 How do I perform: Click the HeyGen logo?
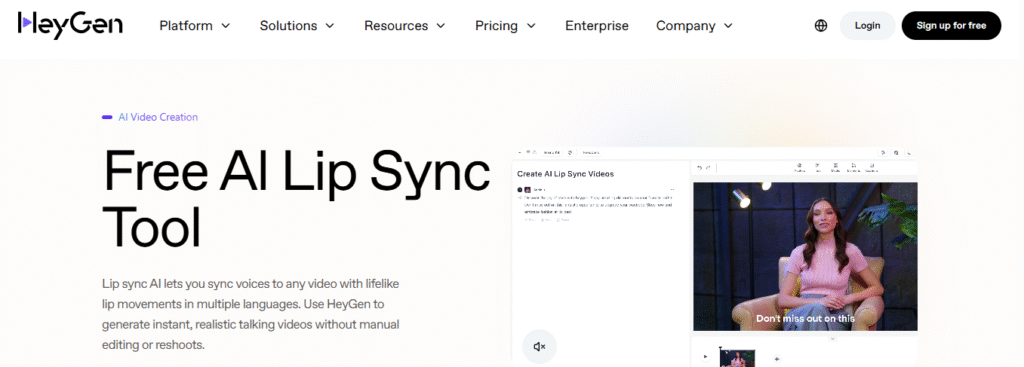(x=70, y=25)
